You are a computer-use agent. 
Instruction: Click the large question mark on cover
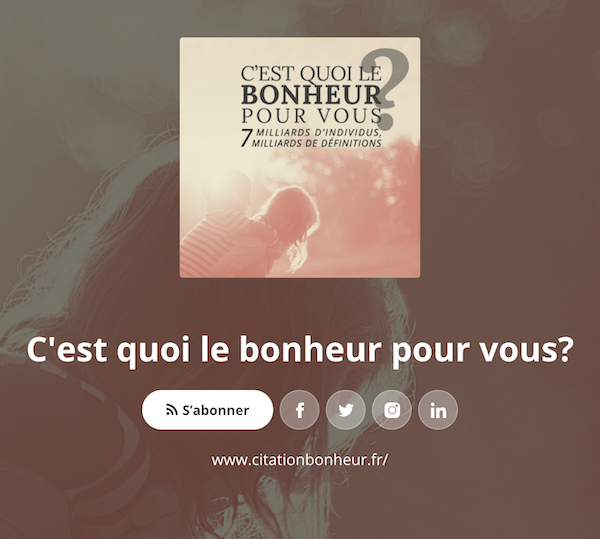click(386, 89)
